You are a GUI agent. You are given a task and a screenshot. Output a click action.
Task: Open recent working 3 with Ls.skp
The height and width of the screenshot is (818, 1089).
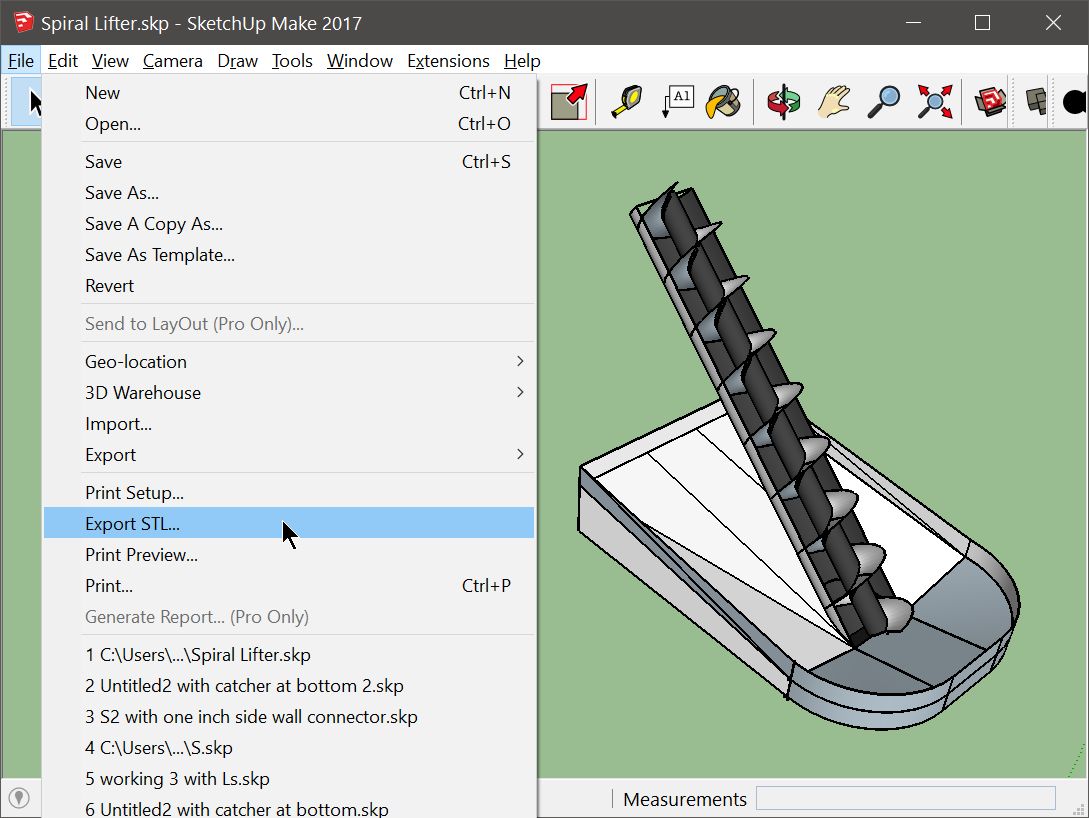[289, 779]
